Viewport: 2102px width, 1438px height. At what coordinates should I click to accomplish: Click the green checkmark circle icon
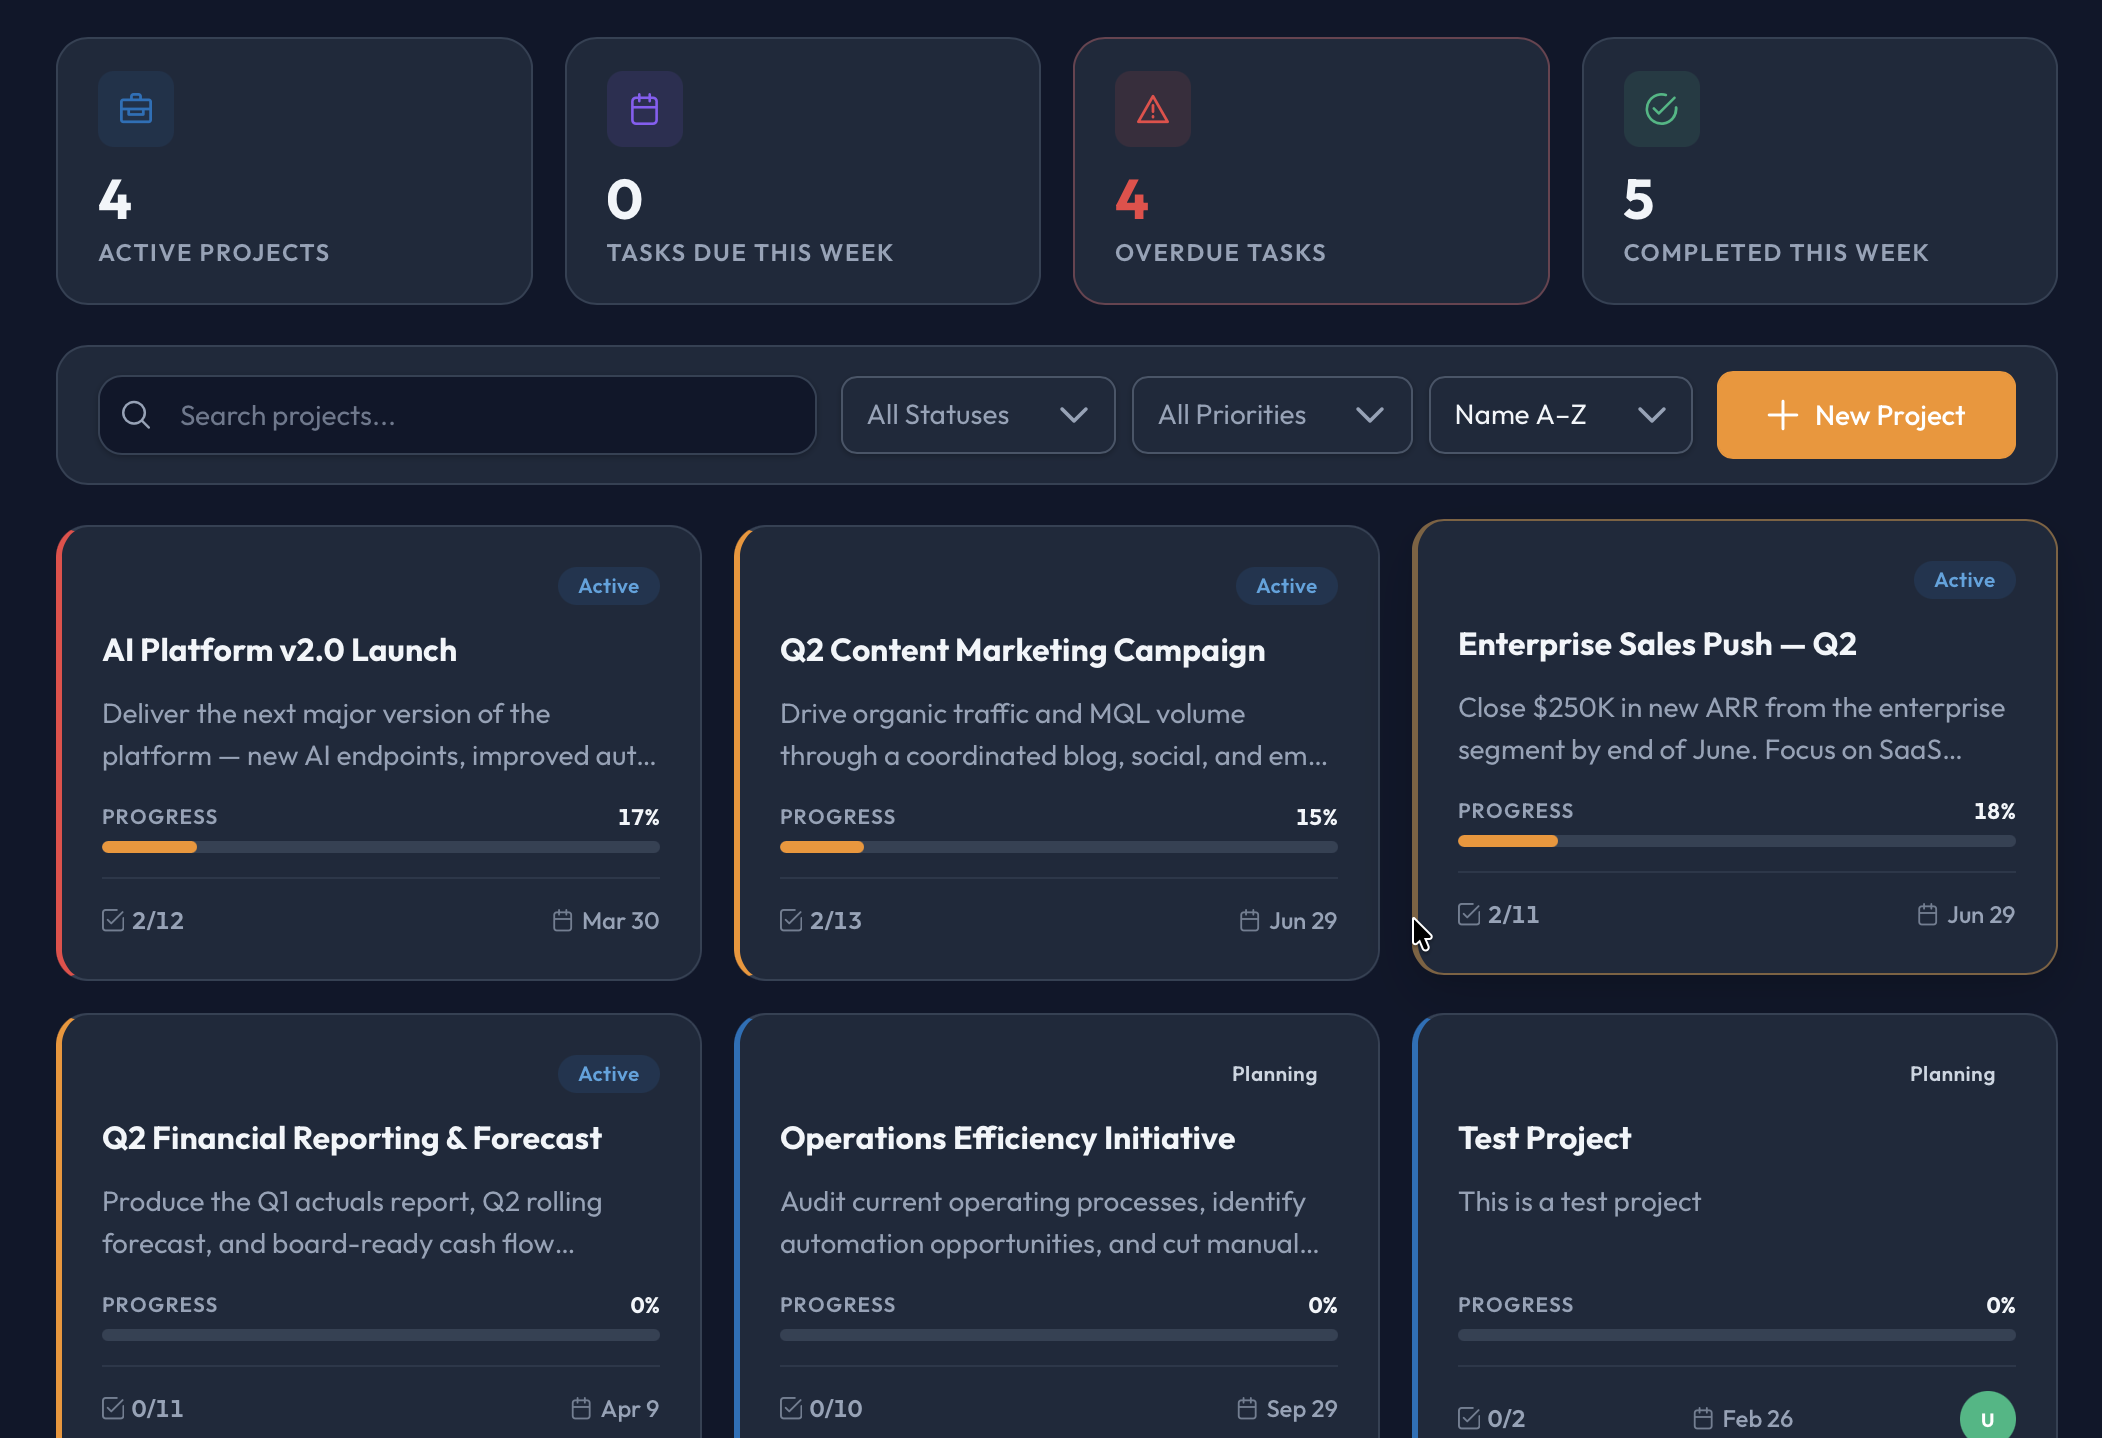pyautogui.click(x=1661, y=109)
